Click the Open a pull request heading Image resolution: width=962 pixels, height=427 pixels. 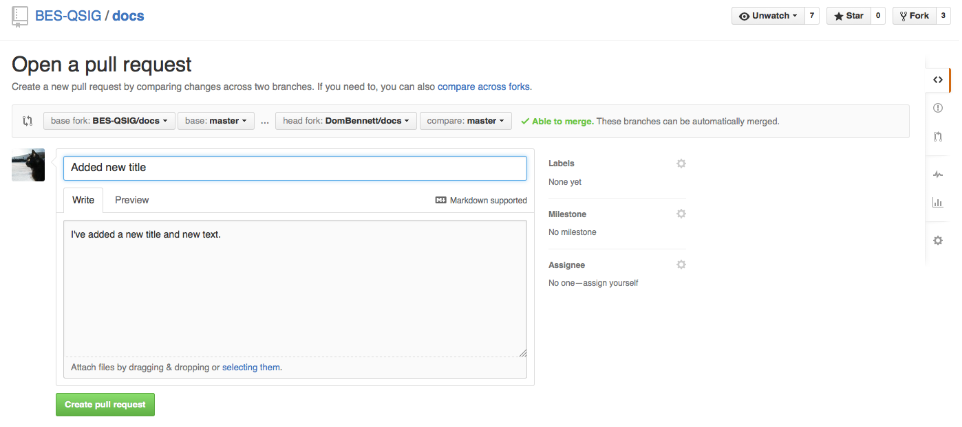pyautogui.click(x=102, y=64)
